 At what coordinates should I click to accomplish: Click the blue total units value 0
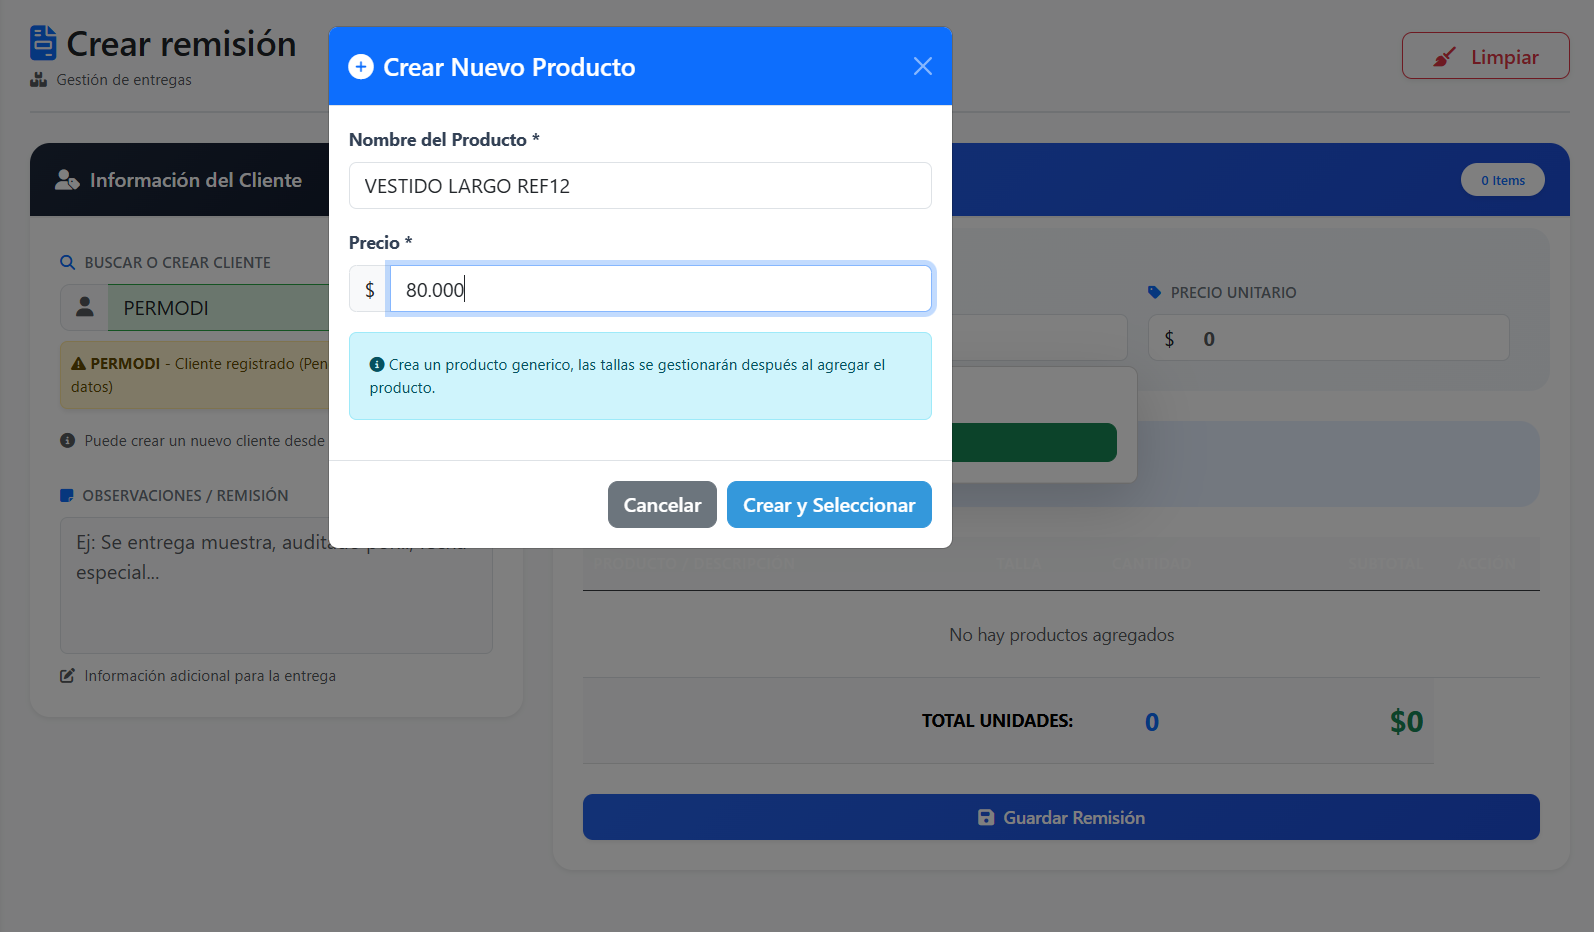[1152, 722]
